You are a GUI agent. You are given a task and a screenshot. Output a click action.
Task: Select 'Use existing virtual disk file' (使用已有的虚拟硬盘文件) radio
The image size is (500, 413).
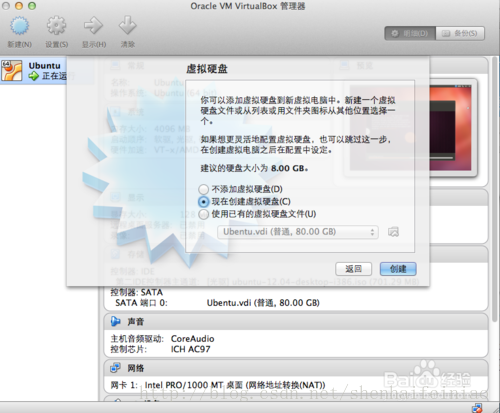tap(203, 214)
